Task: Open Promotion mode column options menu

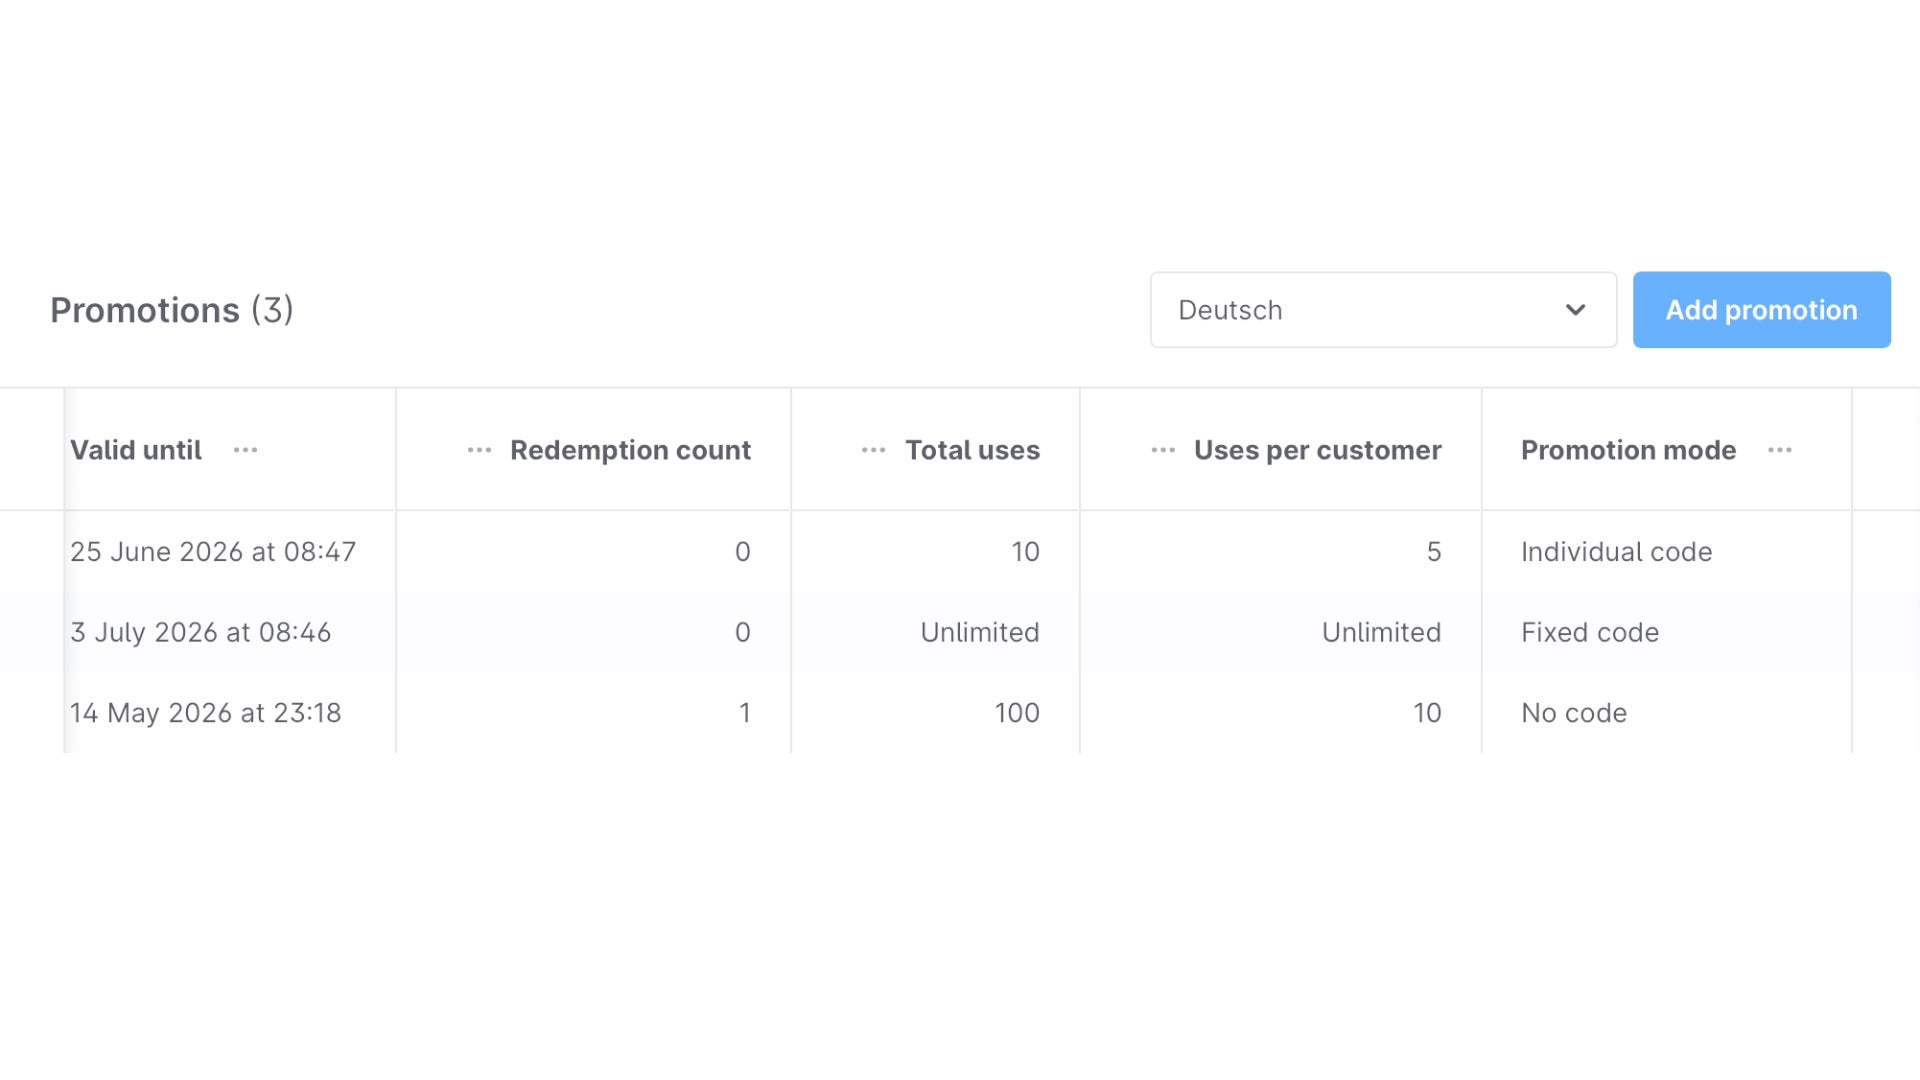Action: (1779, 450)
